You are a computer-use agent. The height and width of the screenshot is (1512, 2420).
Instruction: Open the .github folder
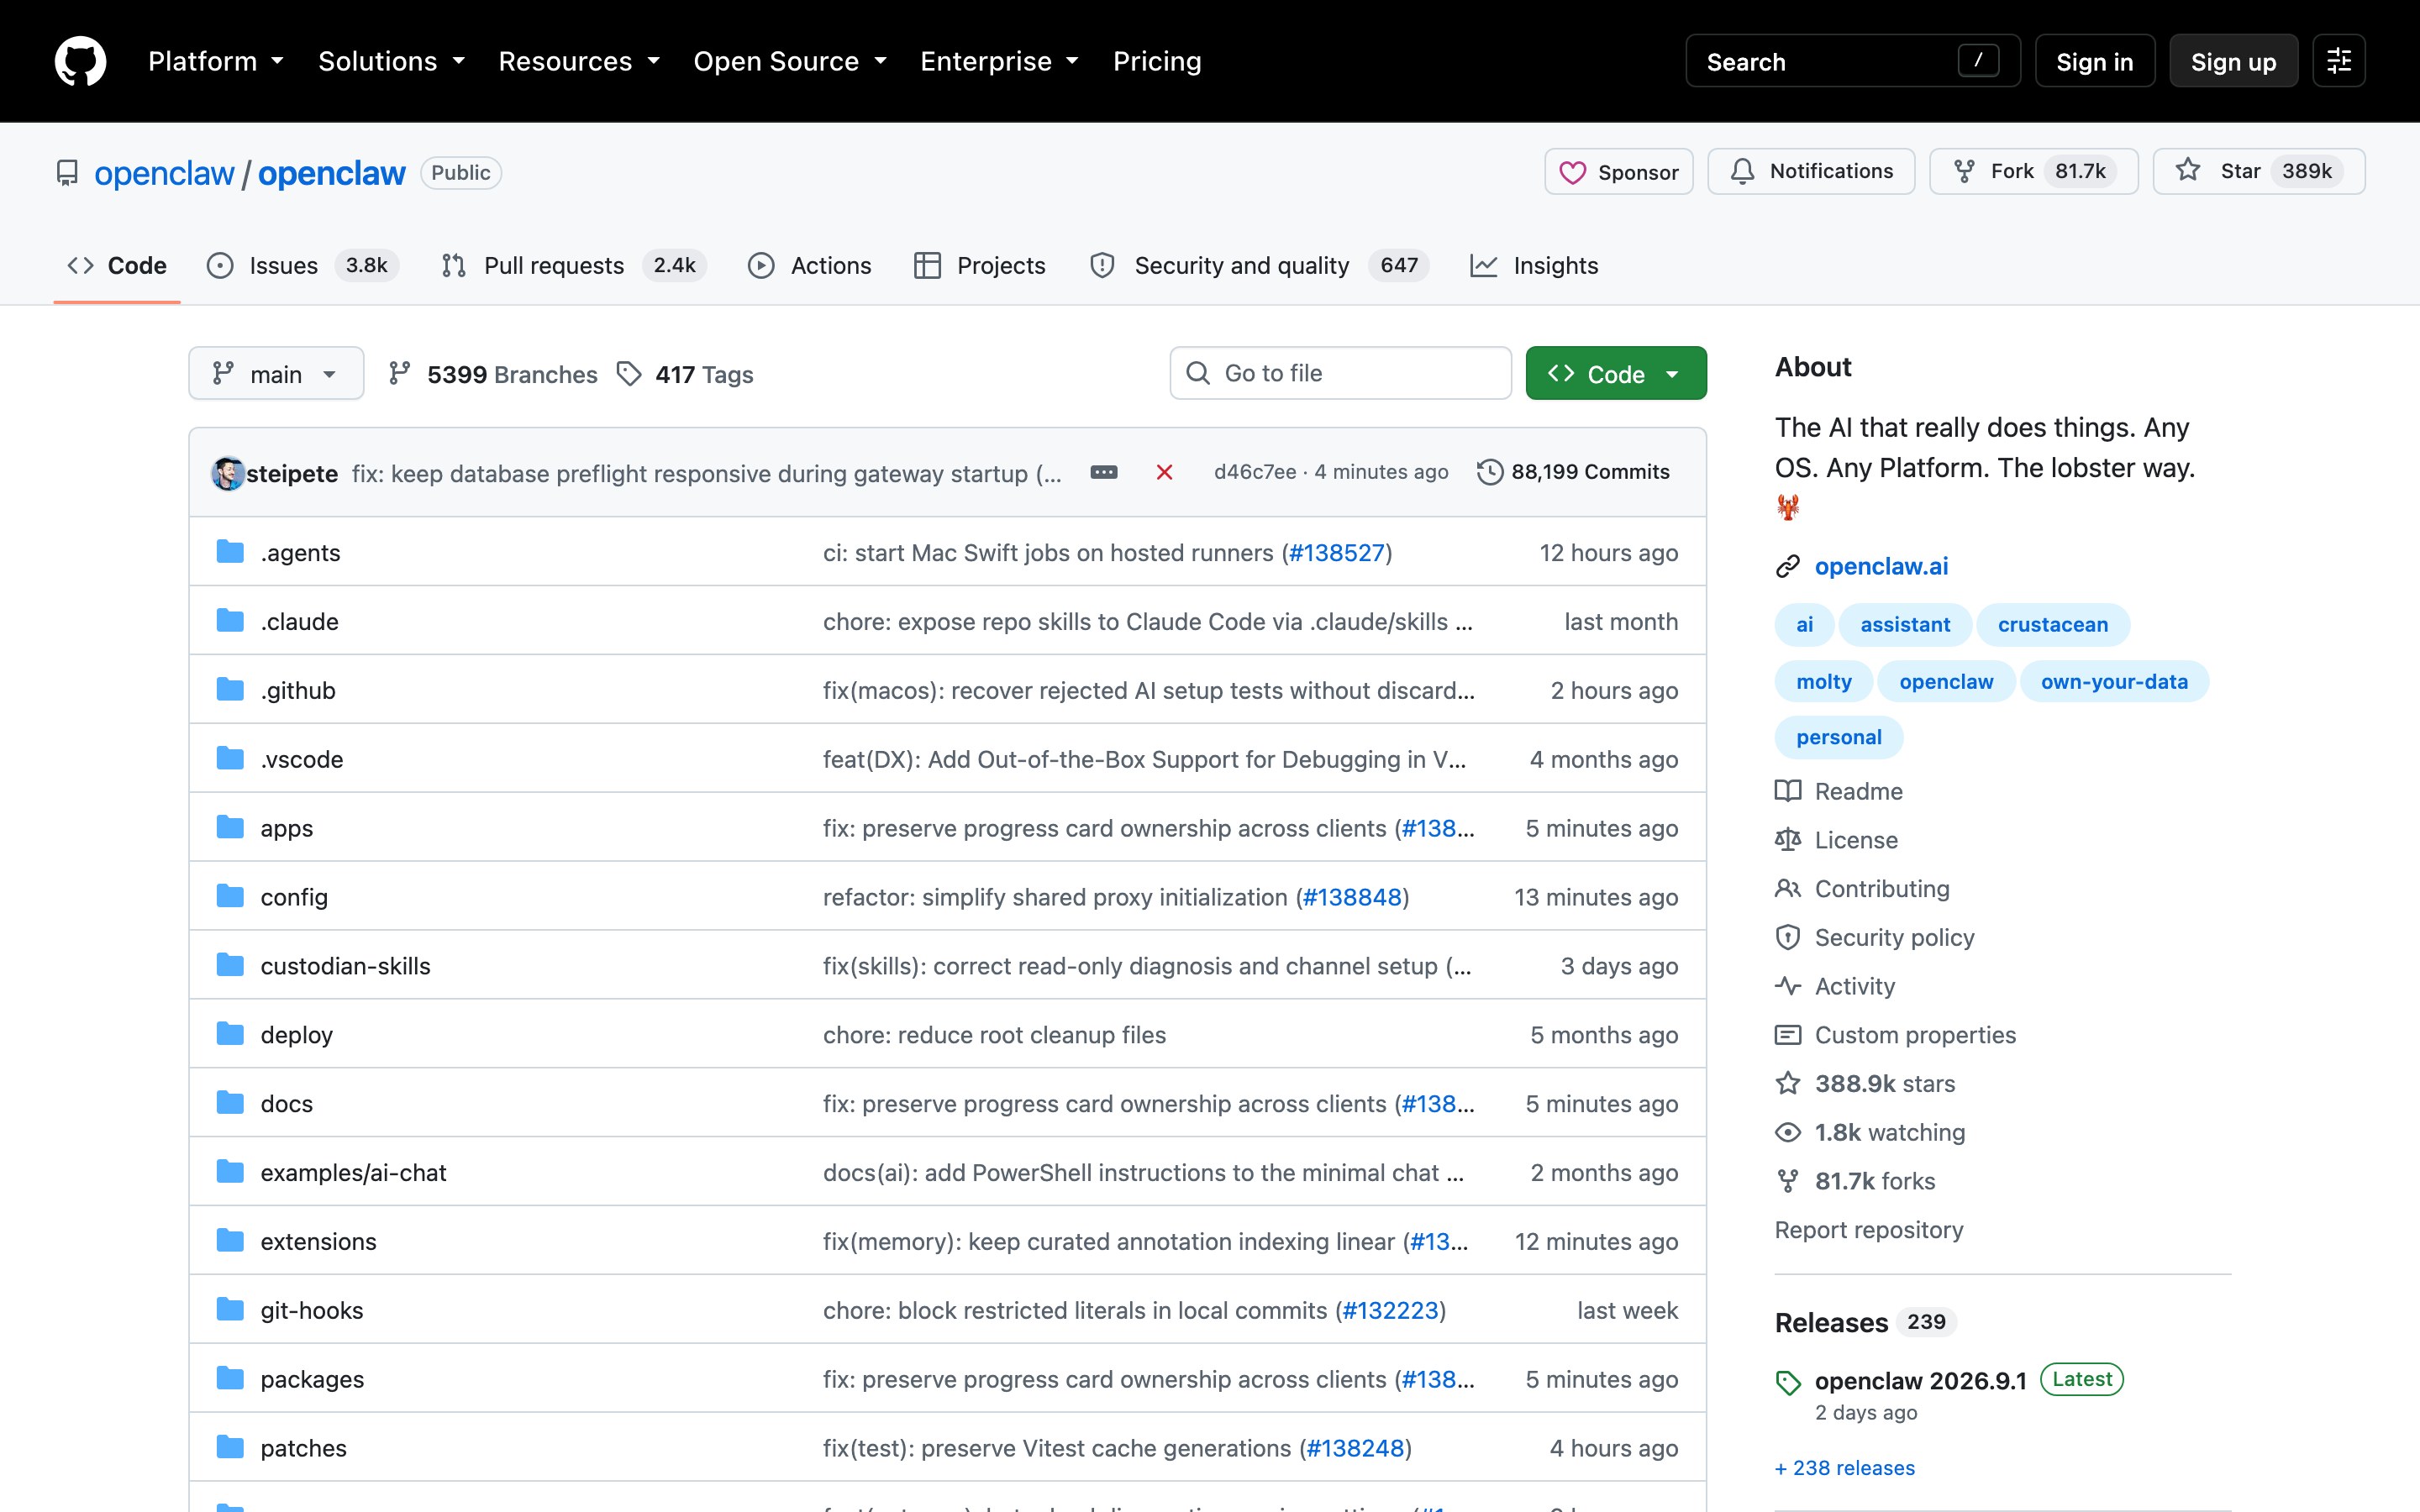298,690
